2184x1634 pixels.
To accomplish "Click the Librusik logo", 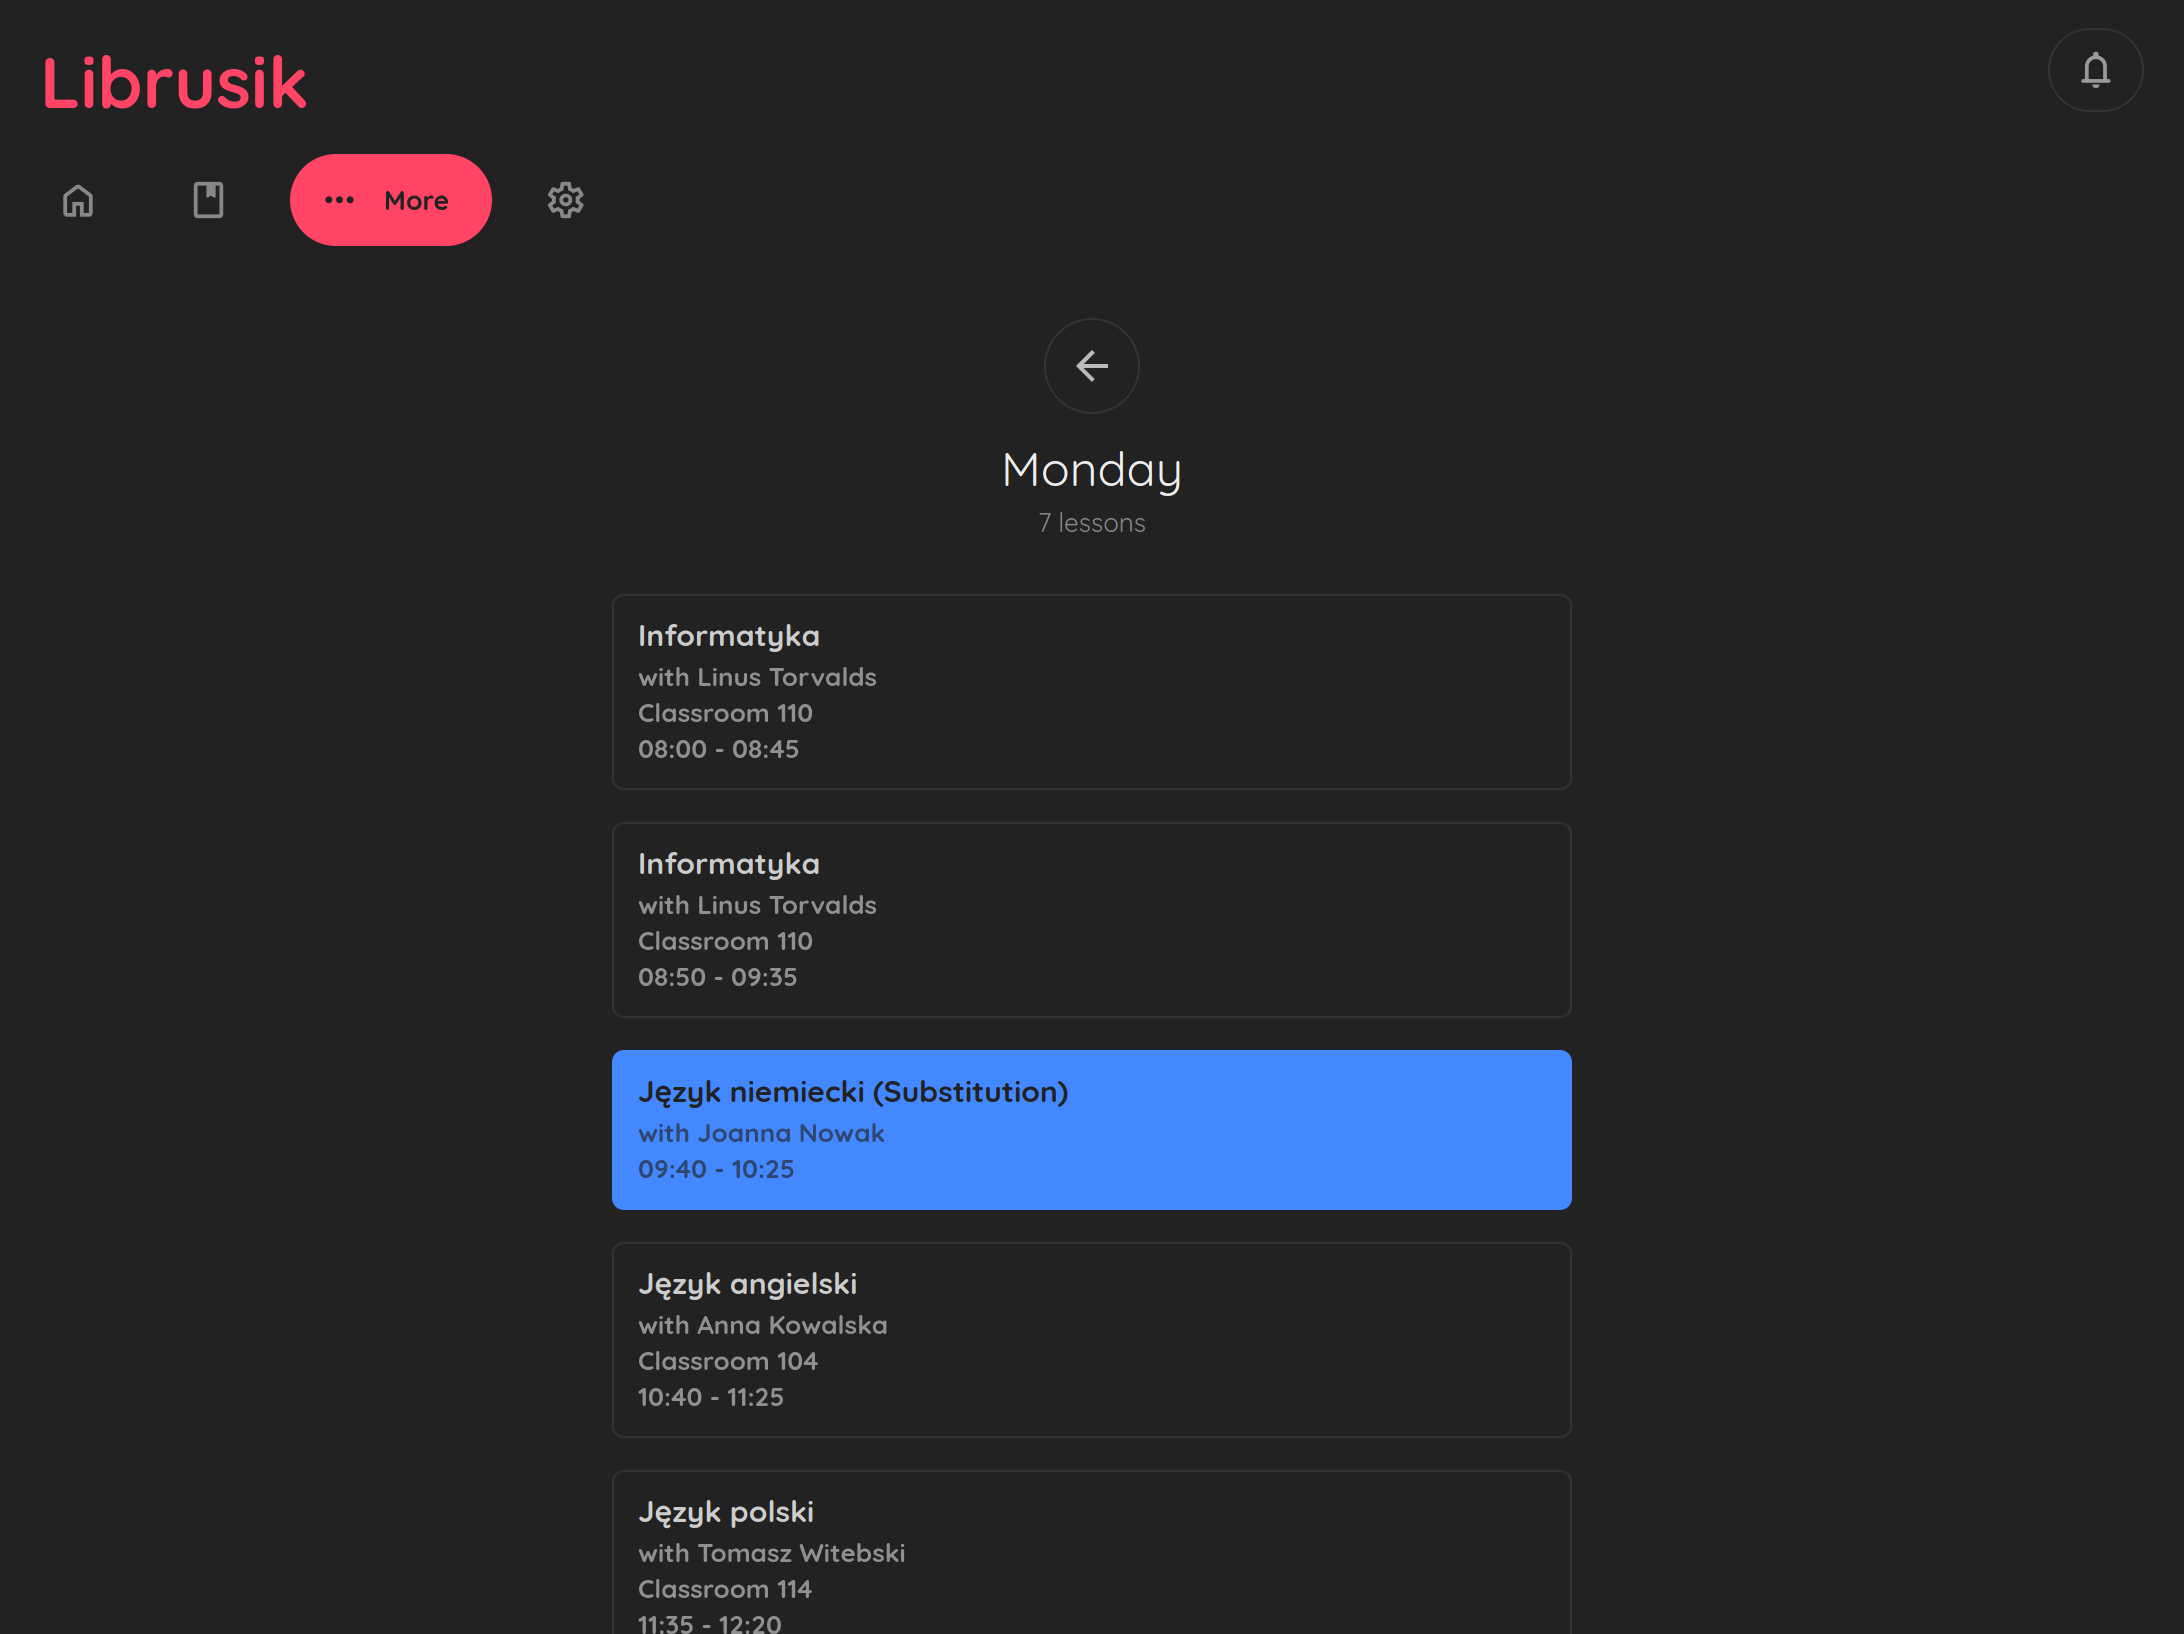I will (x=174, y=83).
